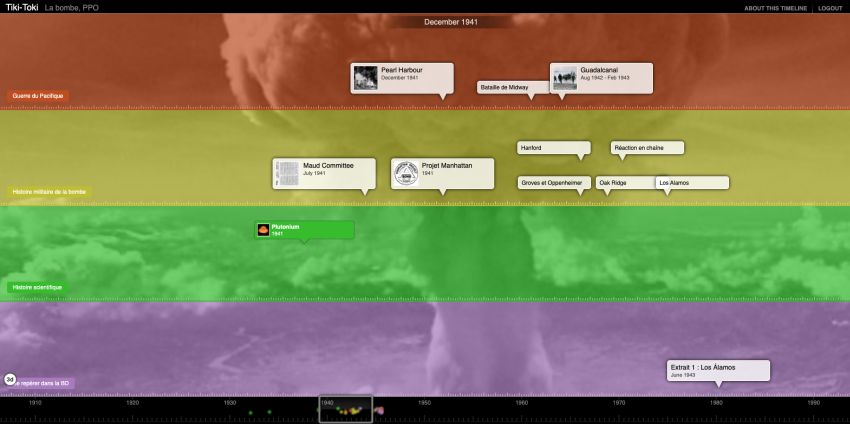Open the Hanford event card
The height and width of the screenshot is (424, 850).
(553, 148)
